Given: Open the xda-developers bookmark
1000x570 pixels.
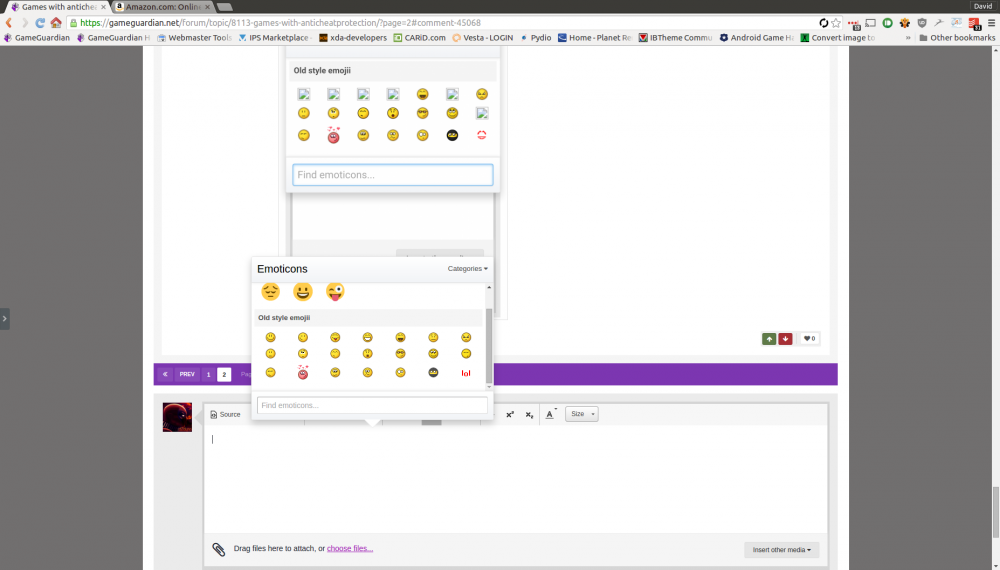Looking at the screenshot, I should [352, 38].
